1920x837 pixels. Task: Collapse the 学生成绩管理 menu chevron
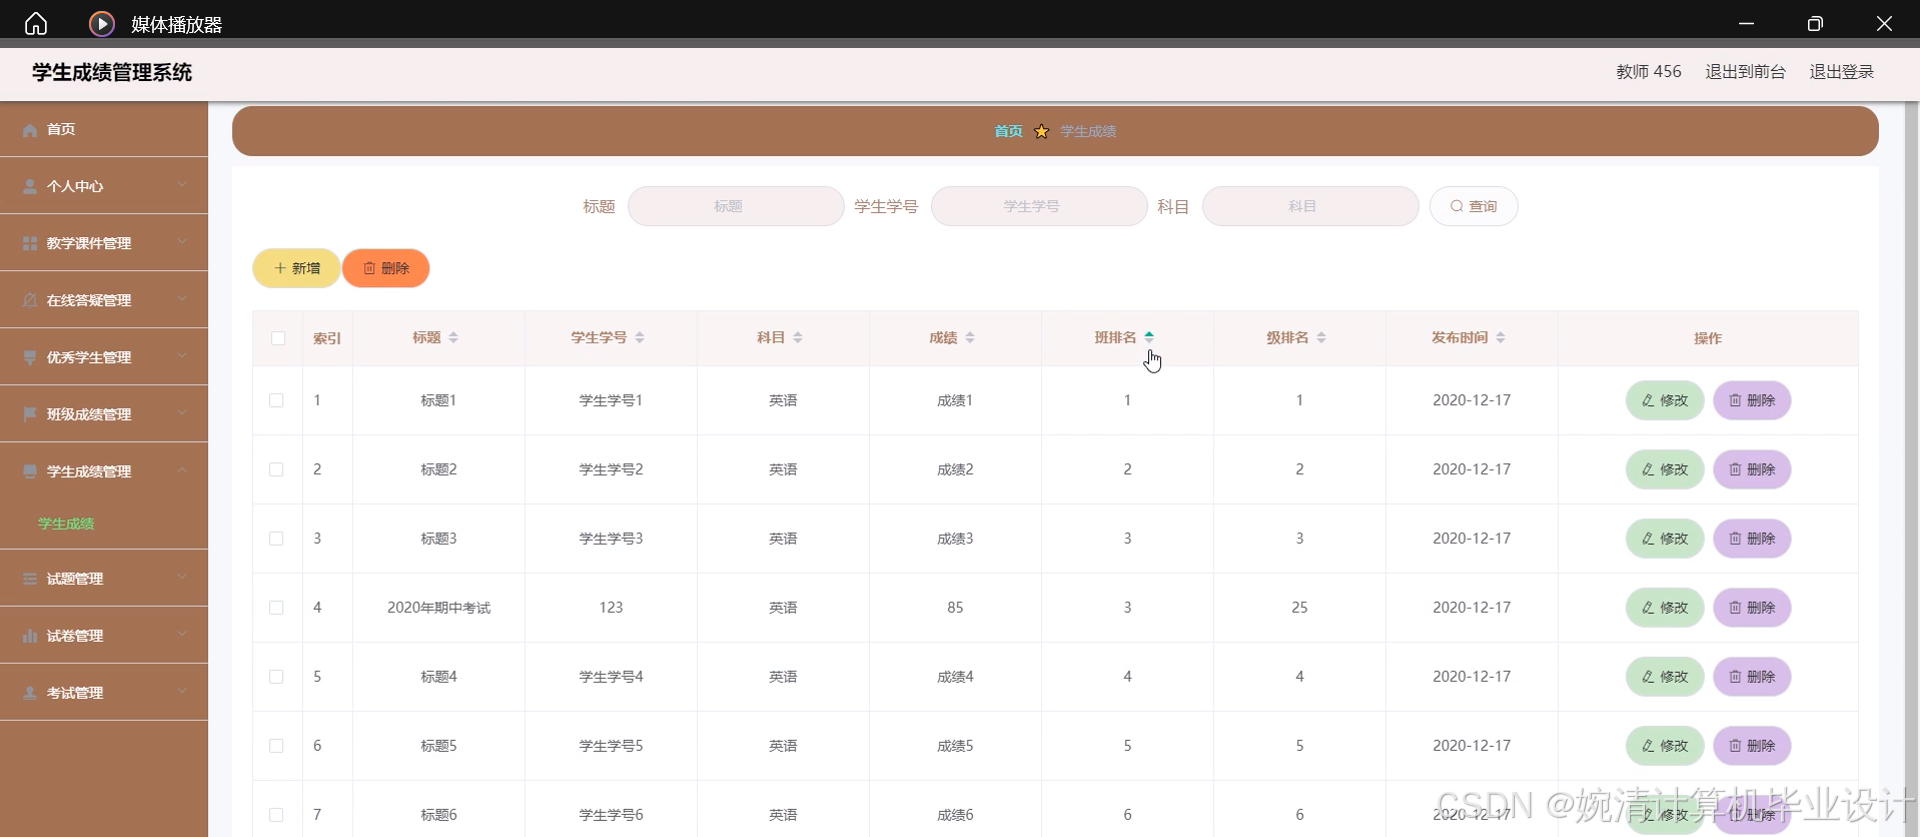(x=182, y=470)
